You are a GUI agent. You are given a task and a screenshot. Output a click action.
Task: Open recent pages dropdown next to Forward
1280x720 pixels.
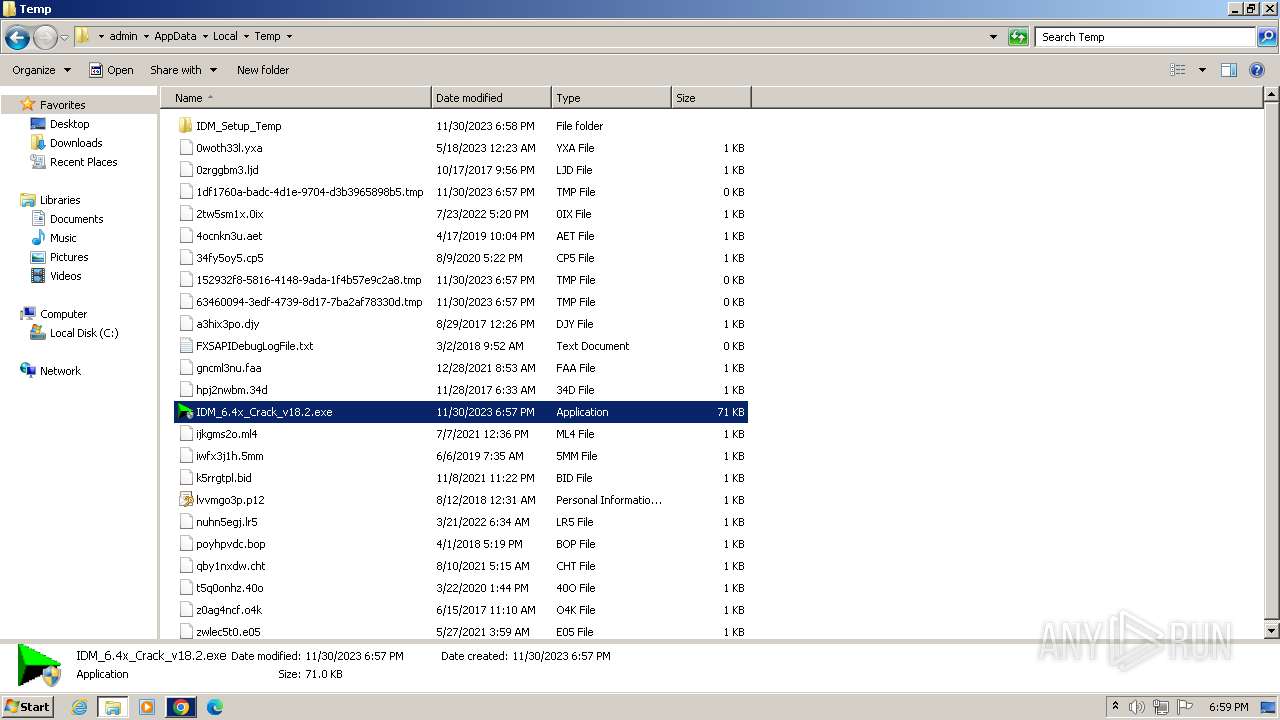pos(64,37)
